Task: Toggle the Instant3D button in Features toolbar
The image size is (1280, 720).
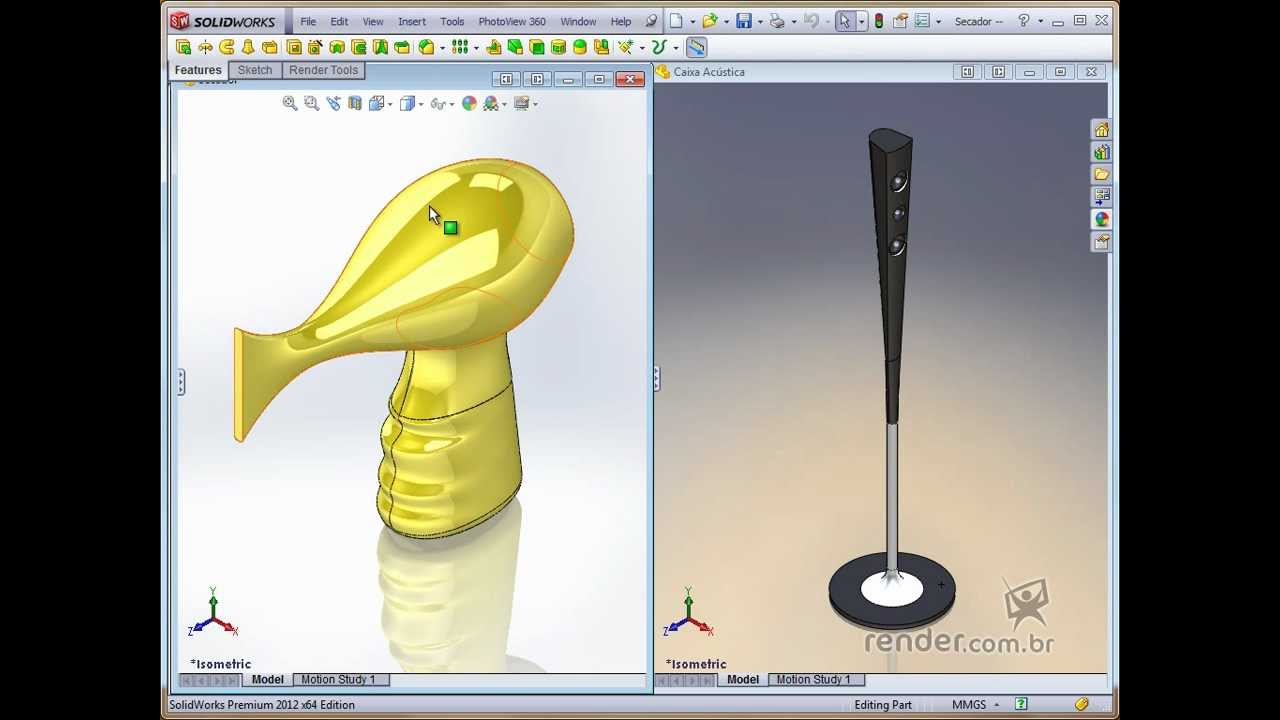Action: 696,47
